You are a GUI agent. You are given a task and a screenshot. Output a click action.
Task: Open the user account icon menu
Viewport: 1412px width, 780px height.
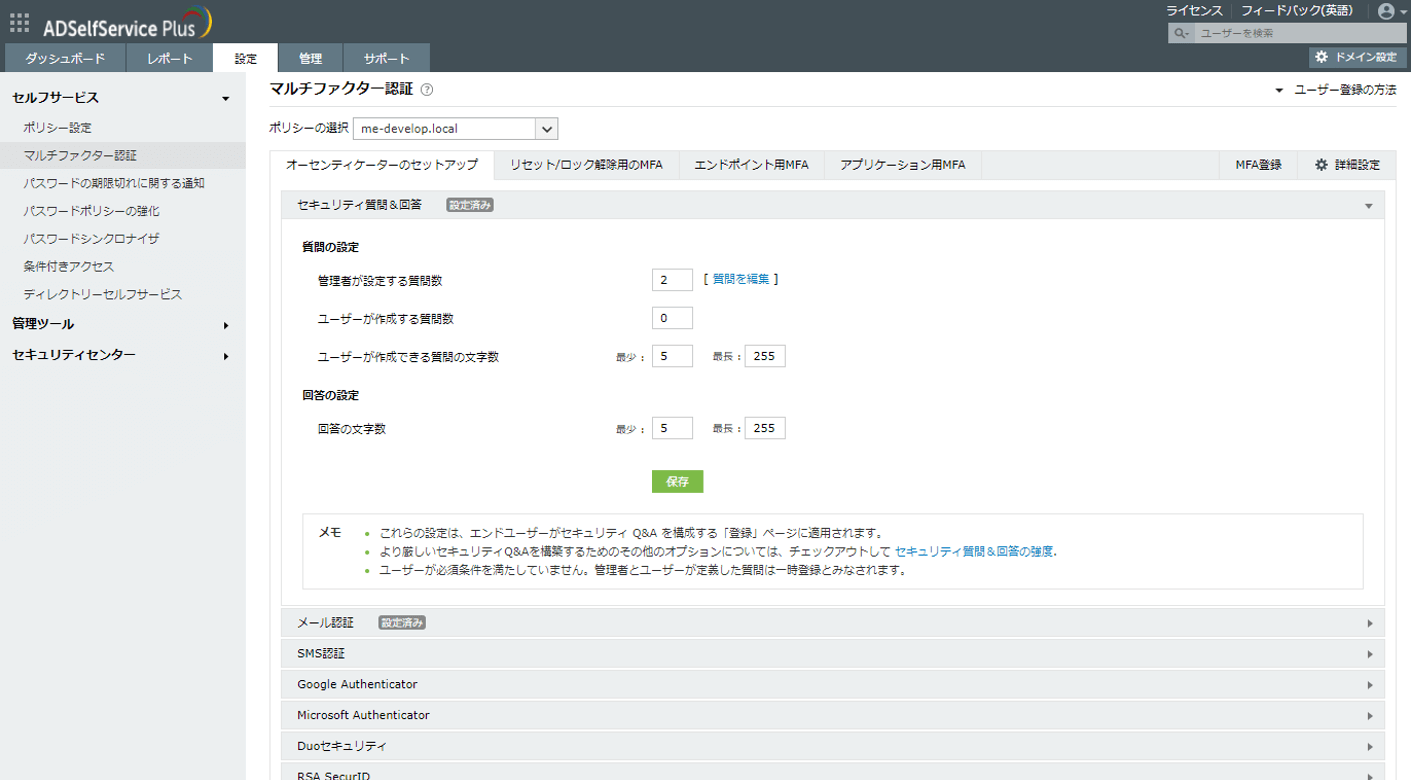click(x=1386, y=12)
